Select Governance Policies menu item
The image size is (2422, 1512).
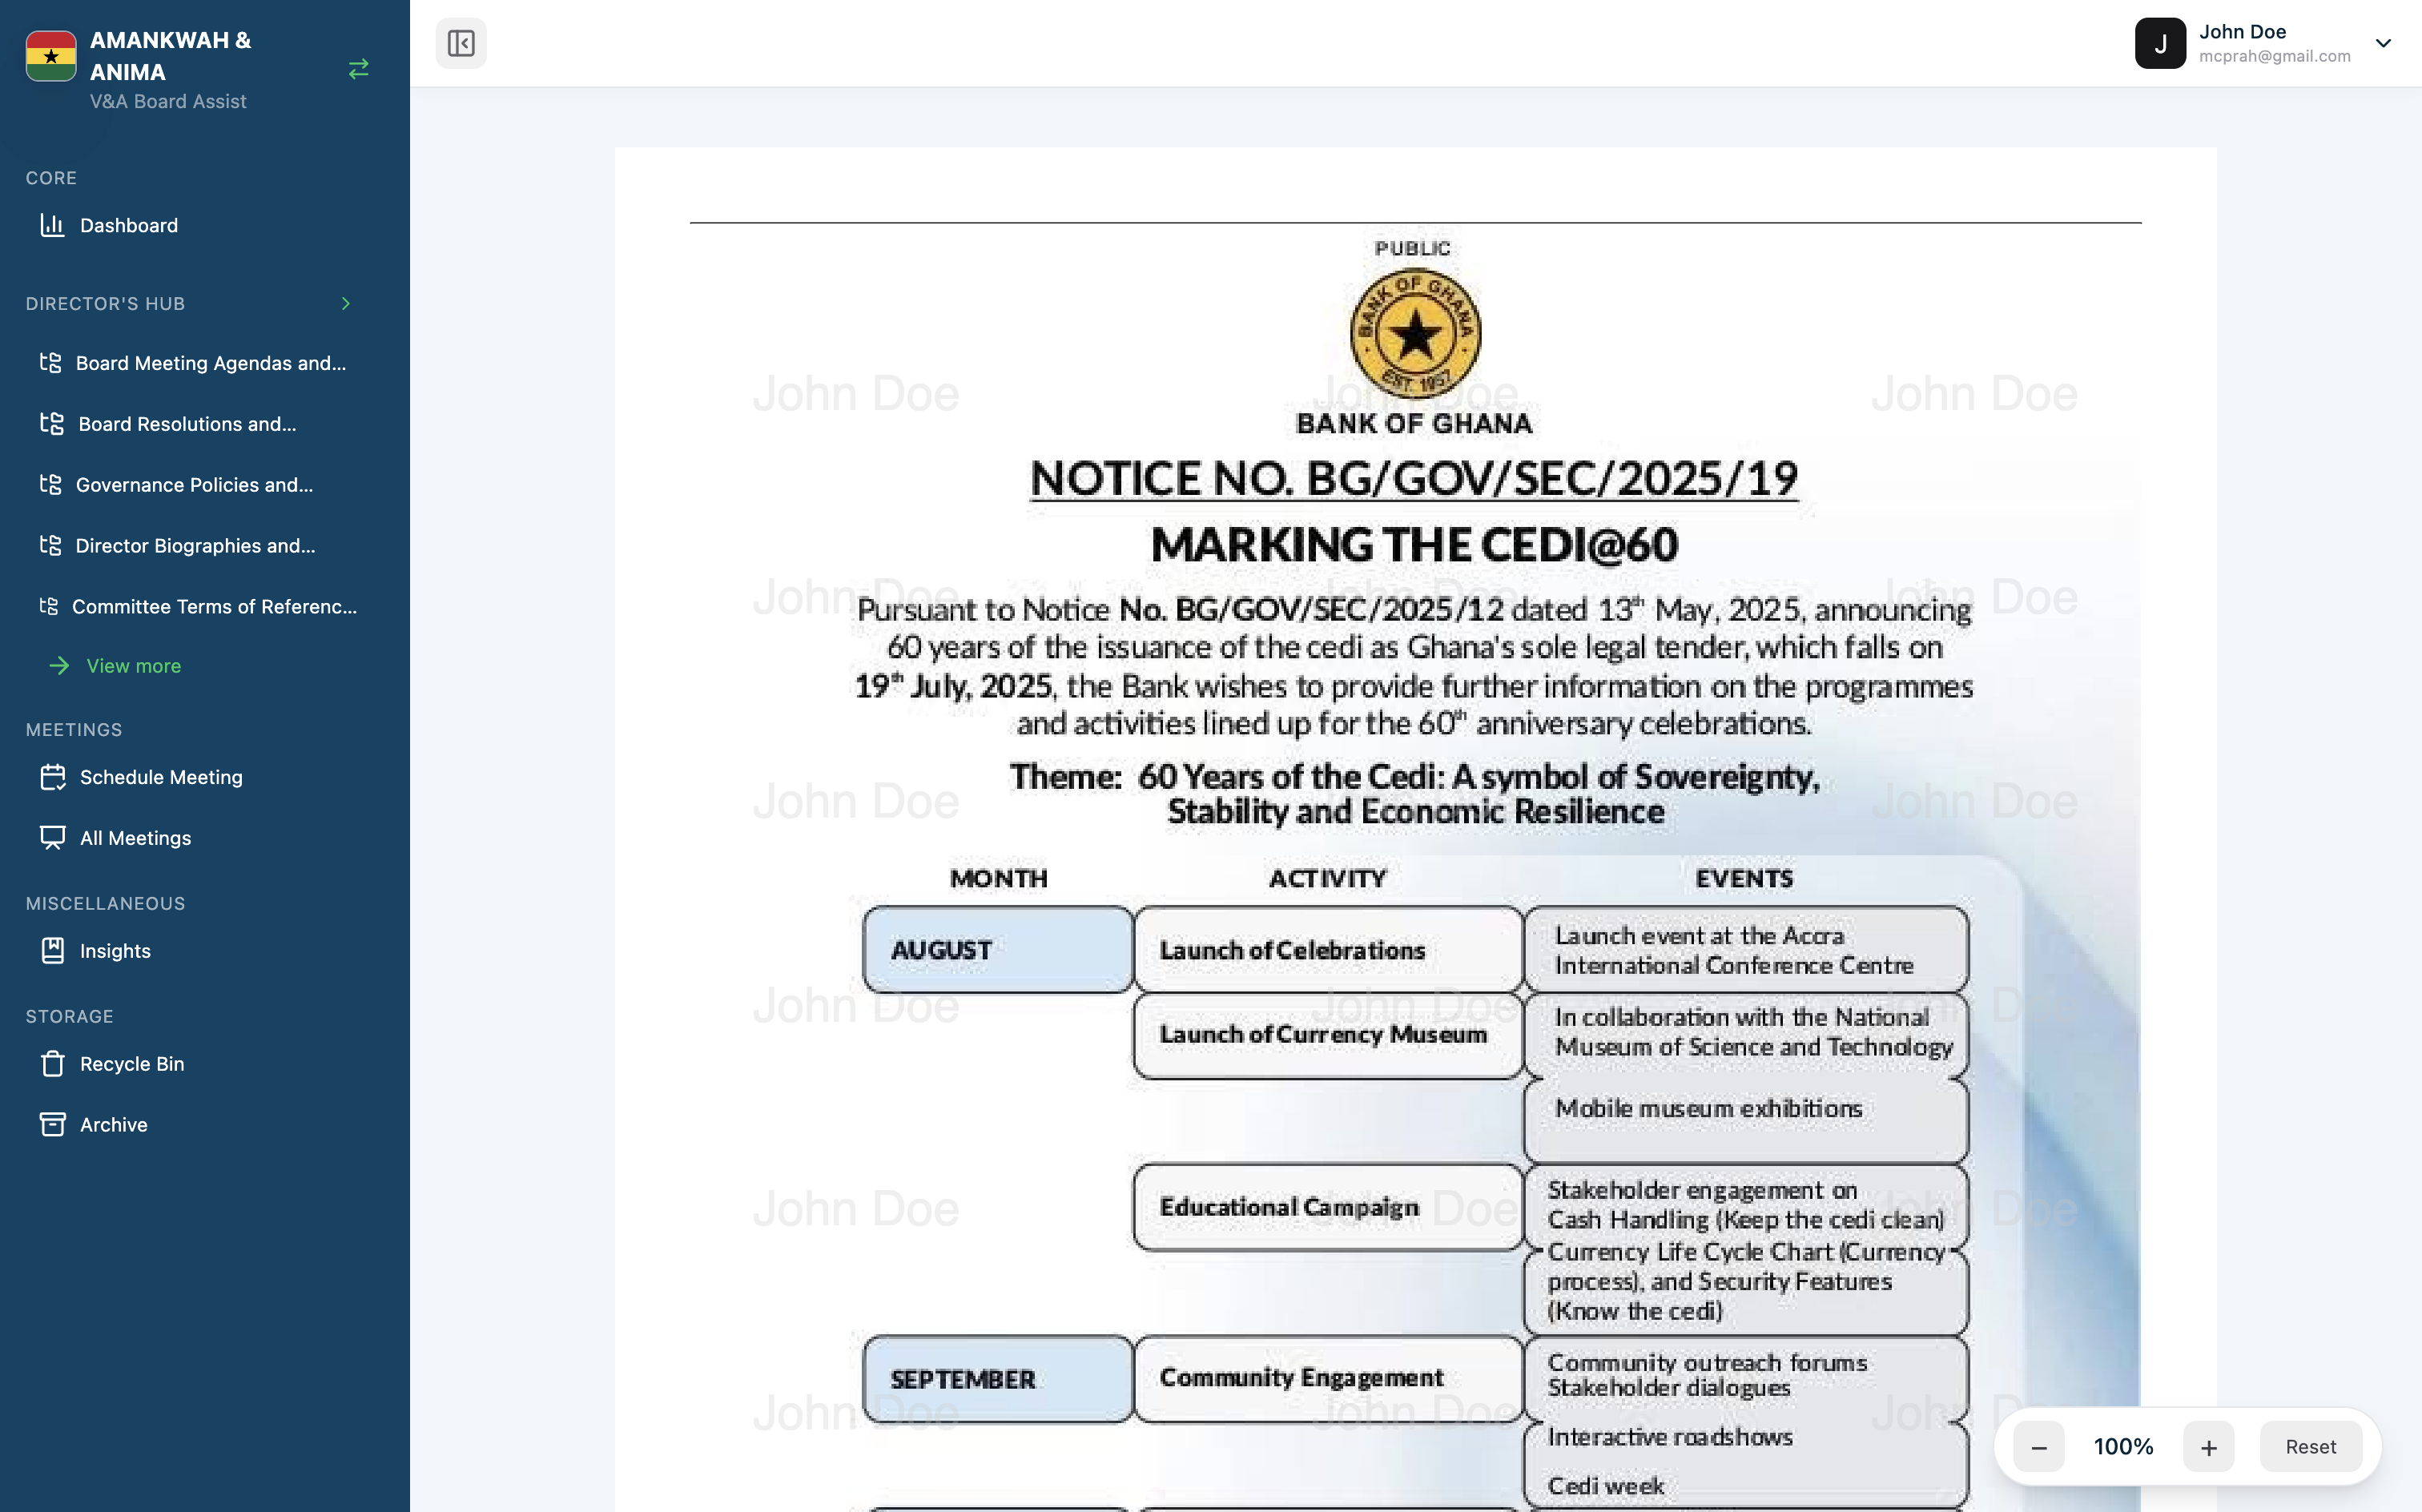coord(194,485)
